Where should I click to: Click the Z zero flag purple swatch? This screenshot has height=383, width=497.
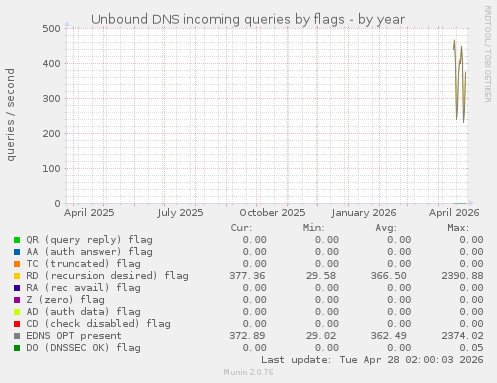click(17, 300)
